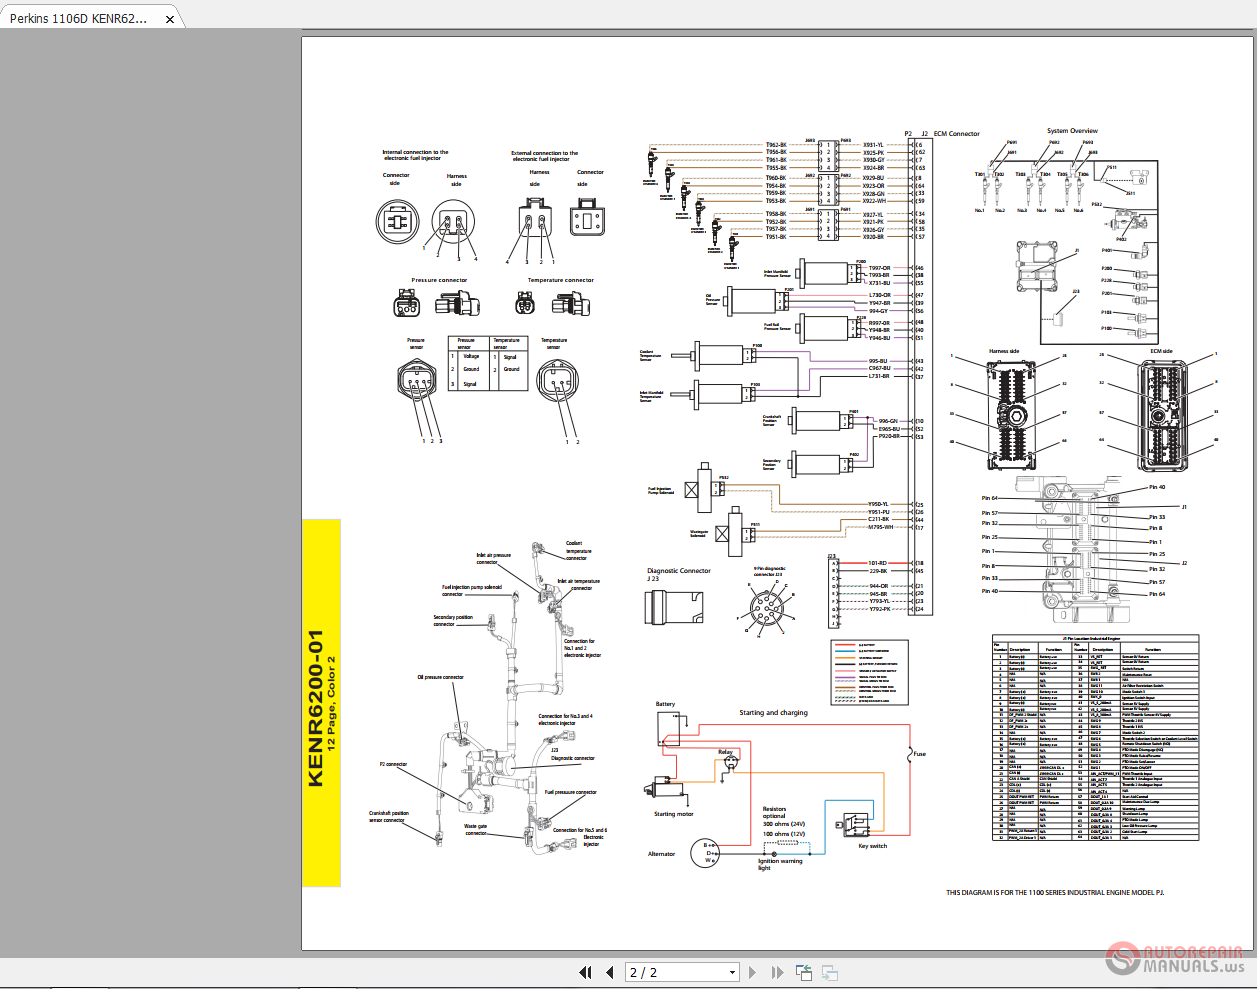The height and width of the screenshot is (989, 1257).
Task: Click the 'Temperature connector' label
Action: click(561, 280)
